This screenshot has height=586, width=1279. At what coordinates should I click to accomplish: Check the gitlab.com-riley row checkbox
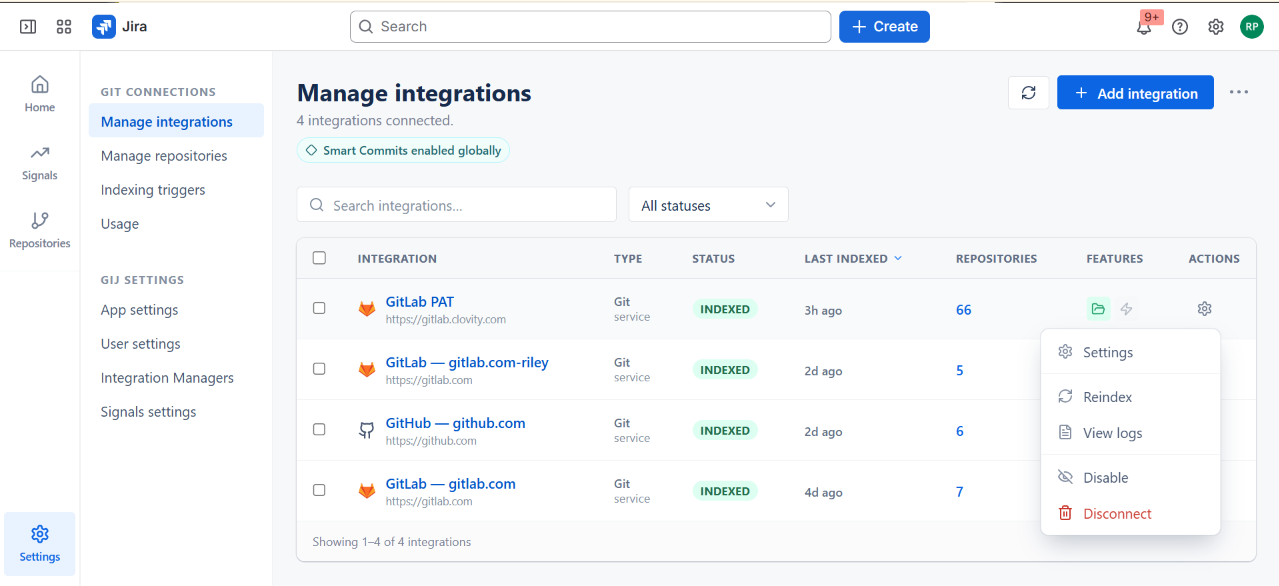(319, 369)
